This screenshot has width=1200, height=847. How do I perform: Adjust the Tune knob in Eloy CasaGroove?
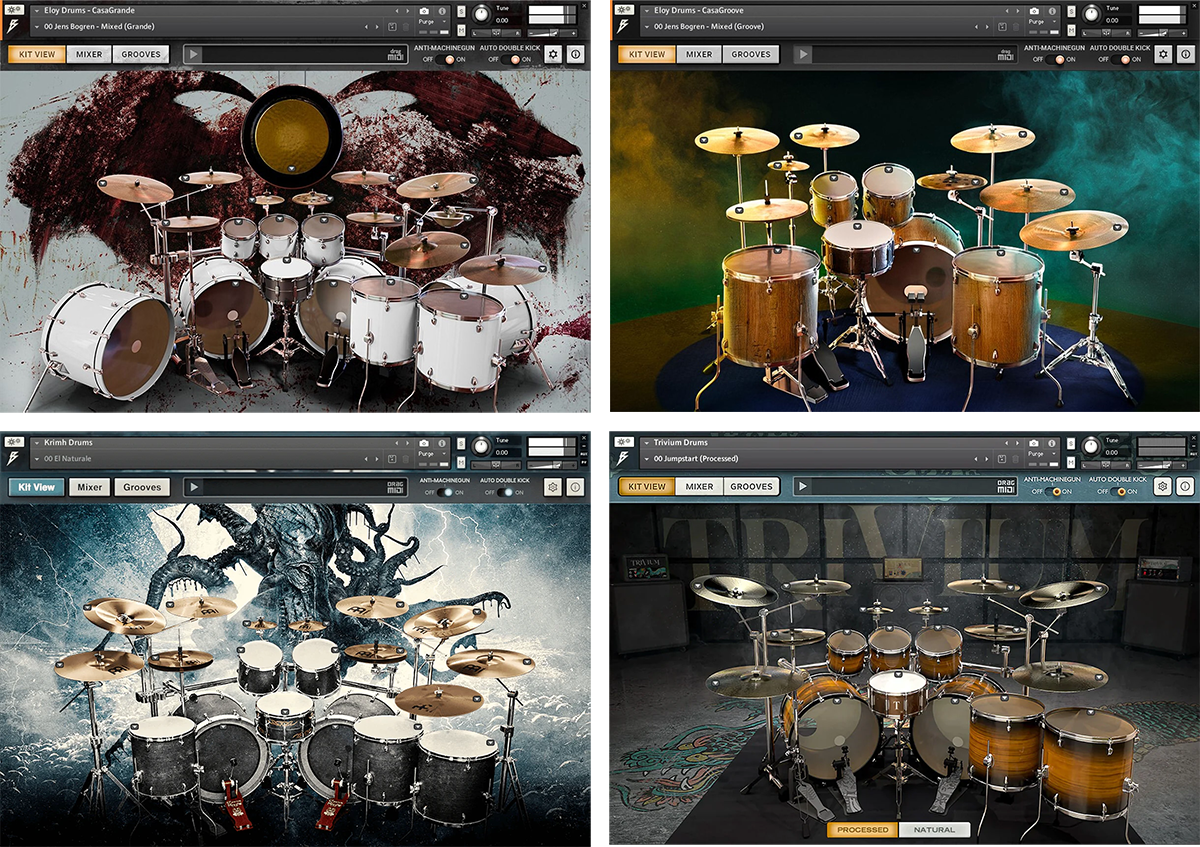pyautogui.click(x=1090, y=14)
